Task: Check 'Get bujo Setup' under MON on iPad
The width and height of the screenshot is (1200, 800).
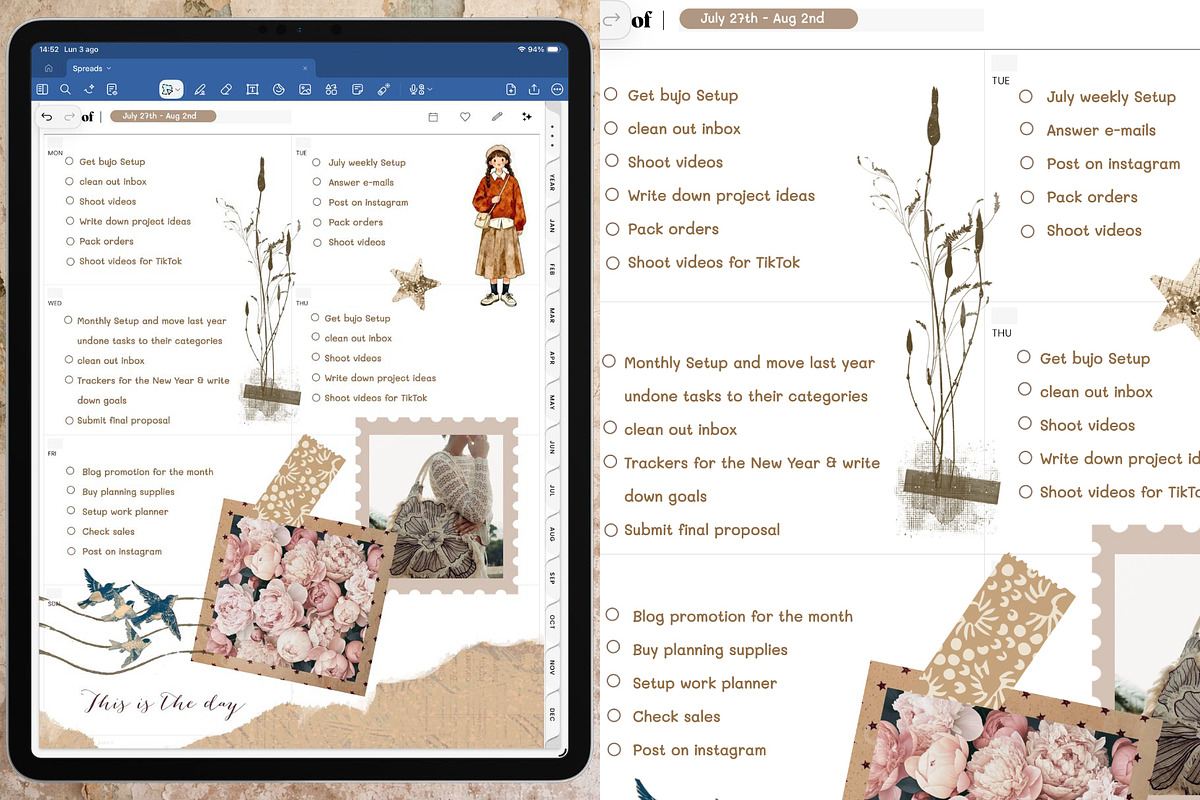Action: pos(69,161)
